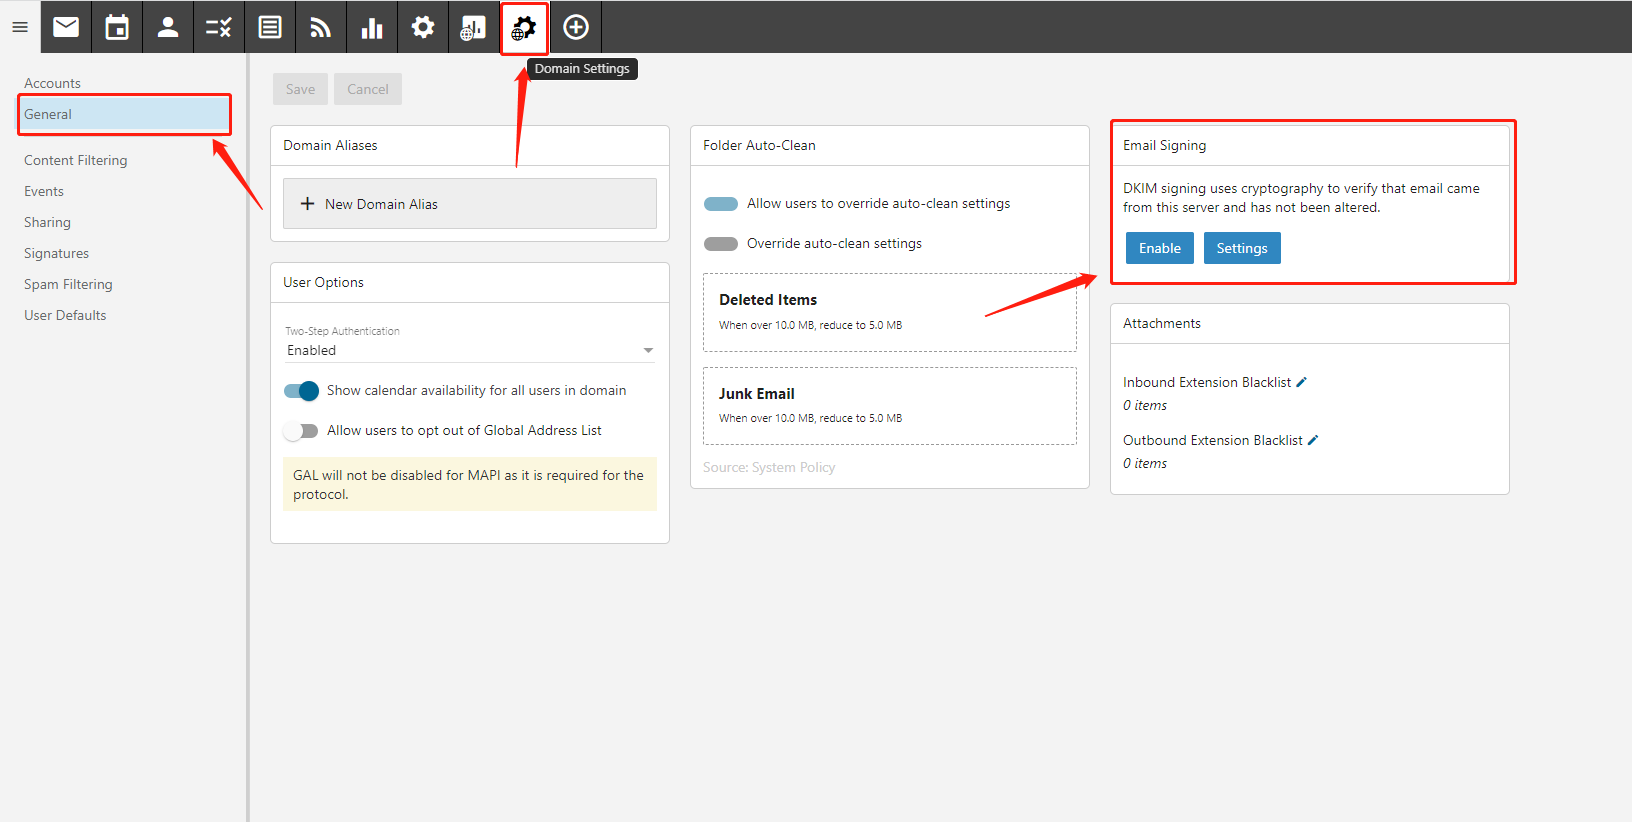
Task: Open the Contacts person icon
Action: pos(168,27)
